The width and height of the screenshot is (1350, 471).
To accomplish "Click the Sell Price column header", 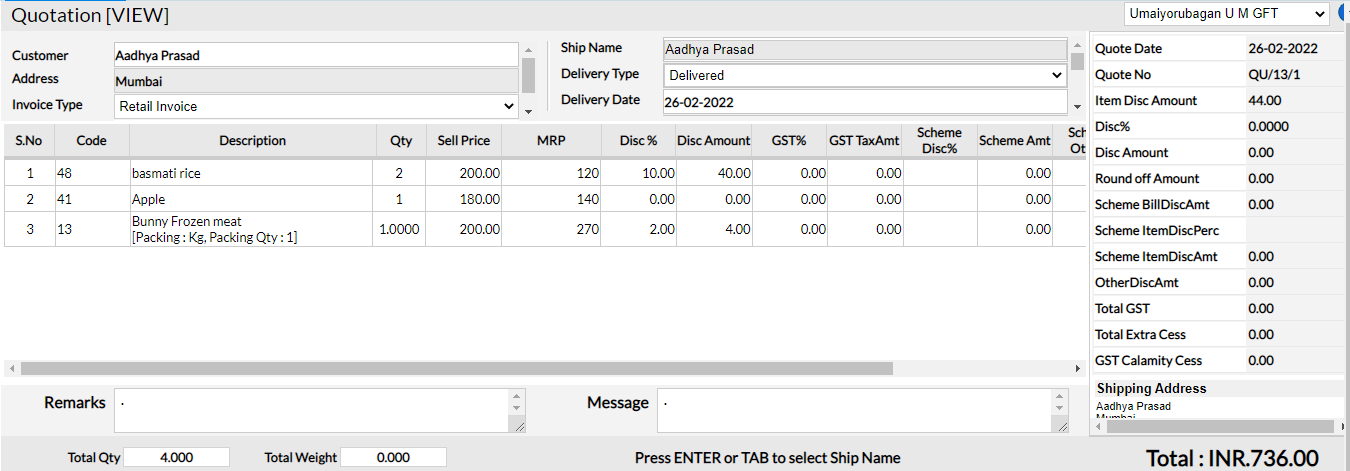I will (463, 141).
